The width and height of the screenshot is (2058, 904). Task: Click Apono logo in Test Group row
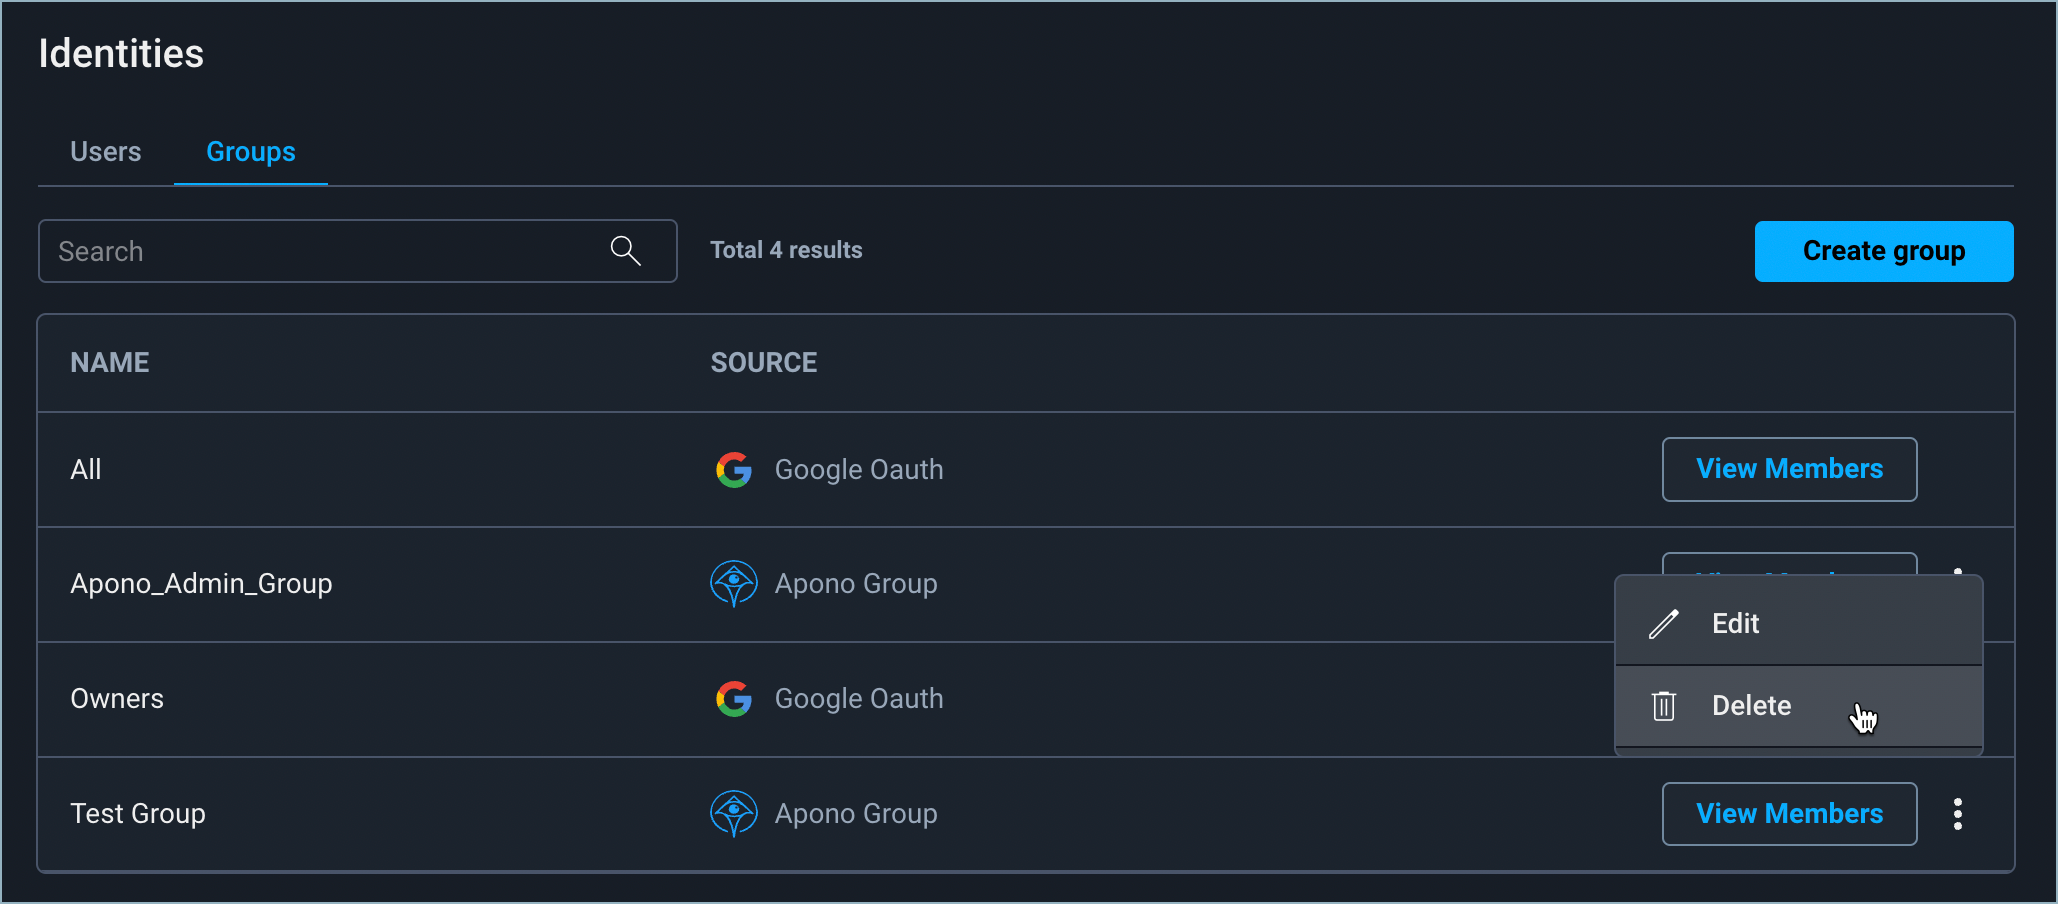pos(733,814)
